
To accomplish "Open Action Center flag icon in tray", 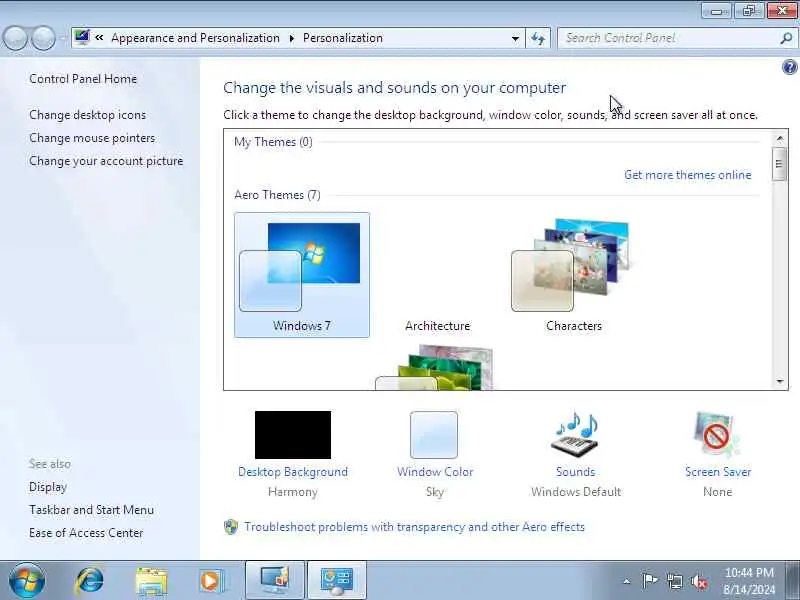I will coord(650,581).
